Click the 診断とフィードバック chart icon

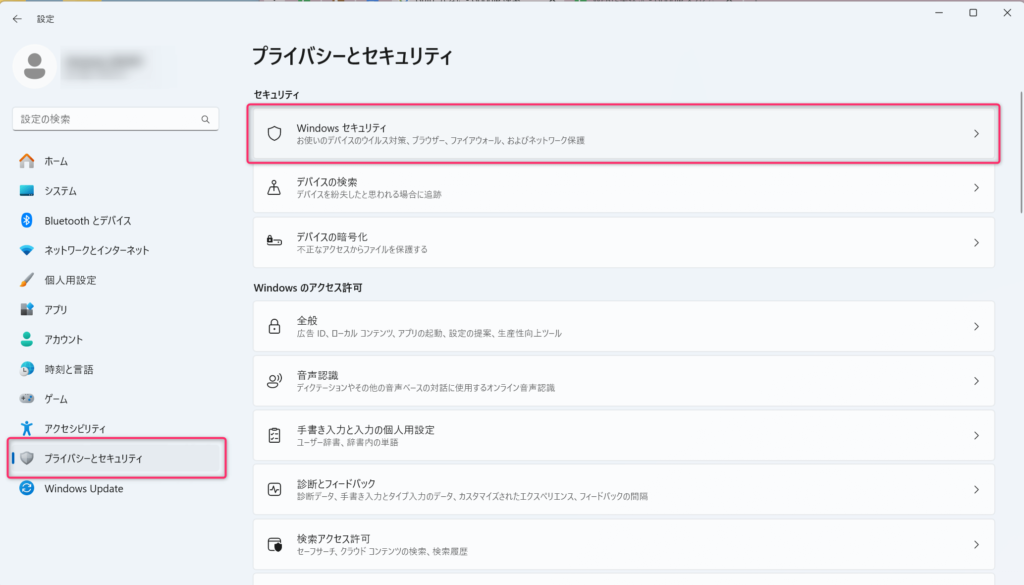point(274,489)
